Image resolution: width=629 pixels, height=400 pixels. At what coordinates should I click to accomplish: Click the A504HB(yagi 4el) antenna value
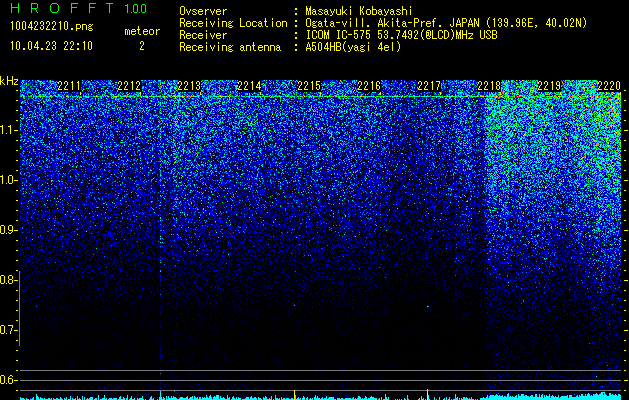pos(353,47)
